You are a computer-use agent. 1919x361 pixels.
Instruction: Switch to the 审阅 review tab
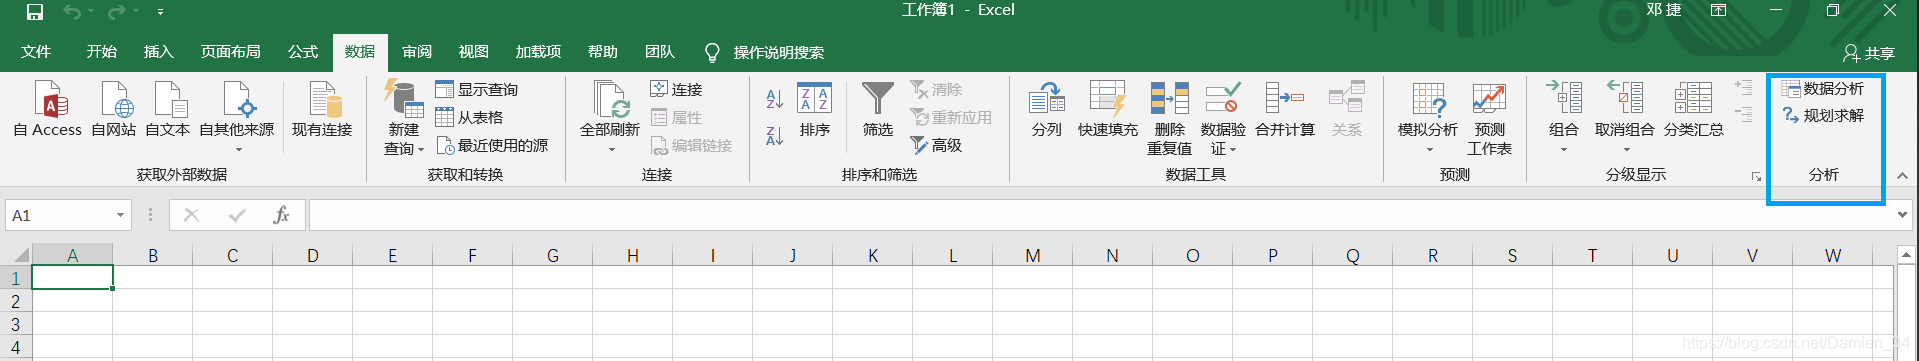[417, 52]
